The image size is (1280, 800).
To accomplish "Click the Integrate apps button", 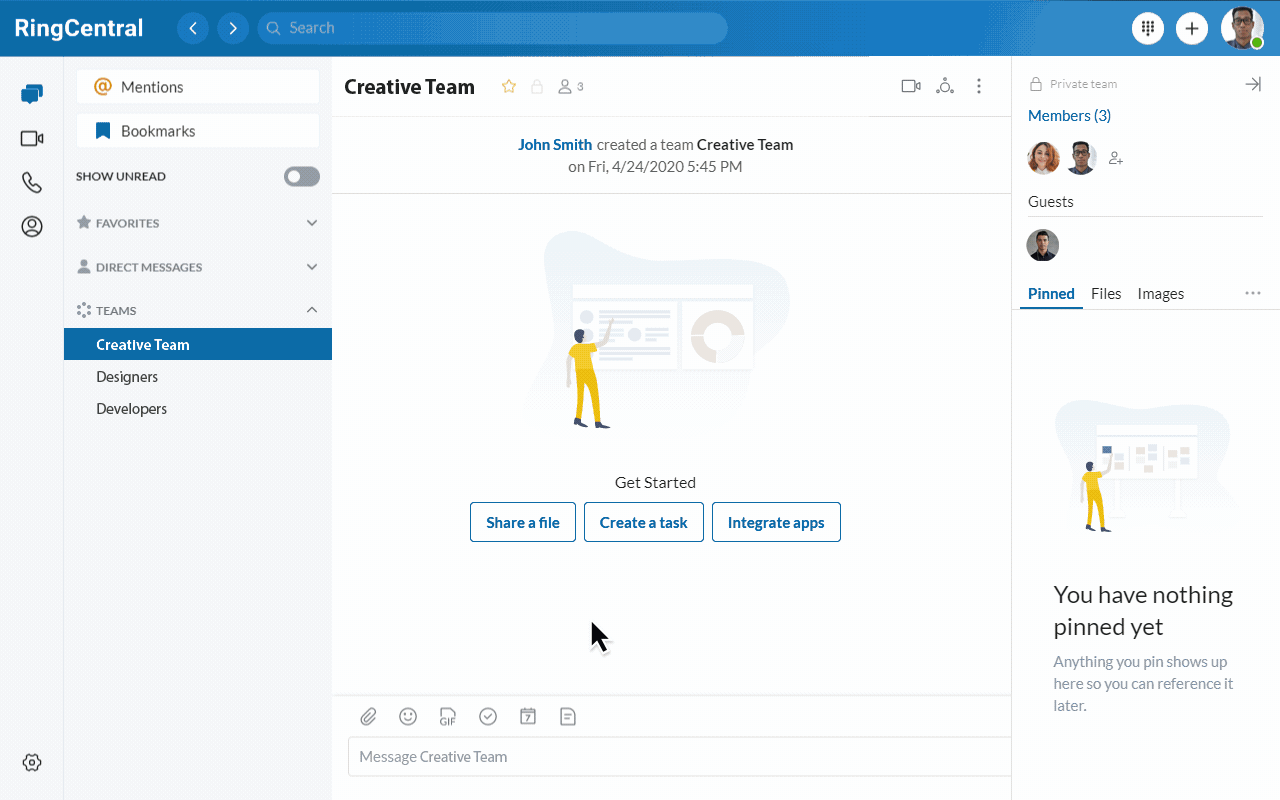I will point(776,522).
